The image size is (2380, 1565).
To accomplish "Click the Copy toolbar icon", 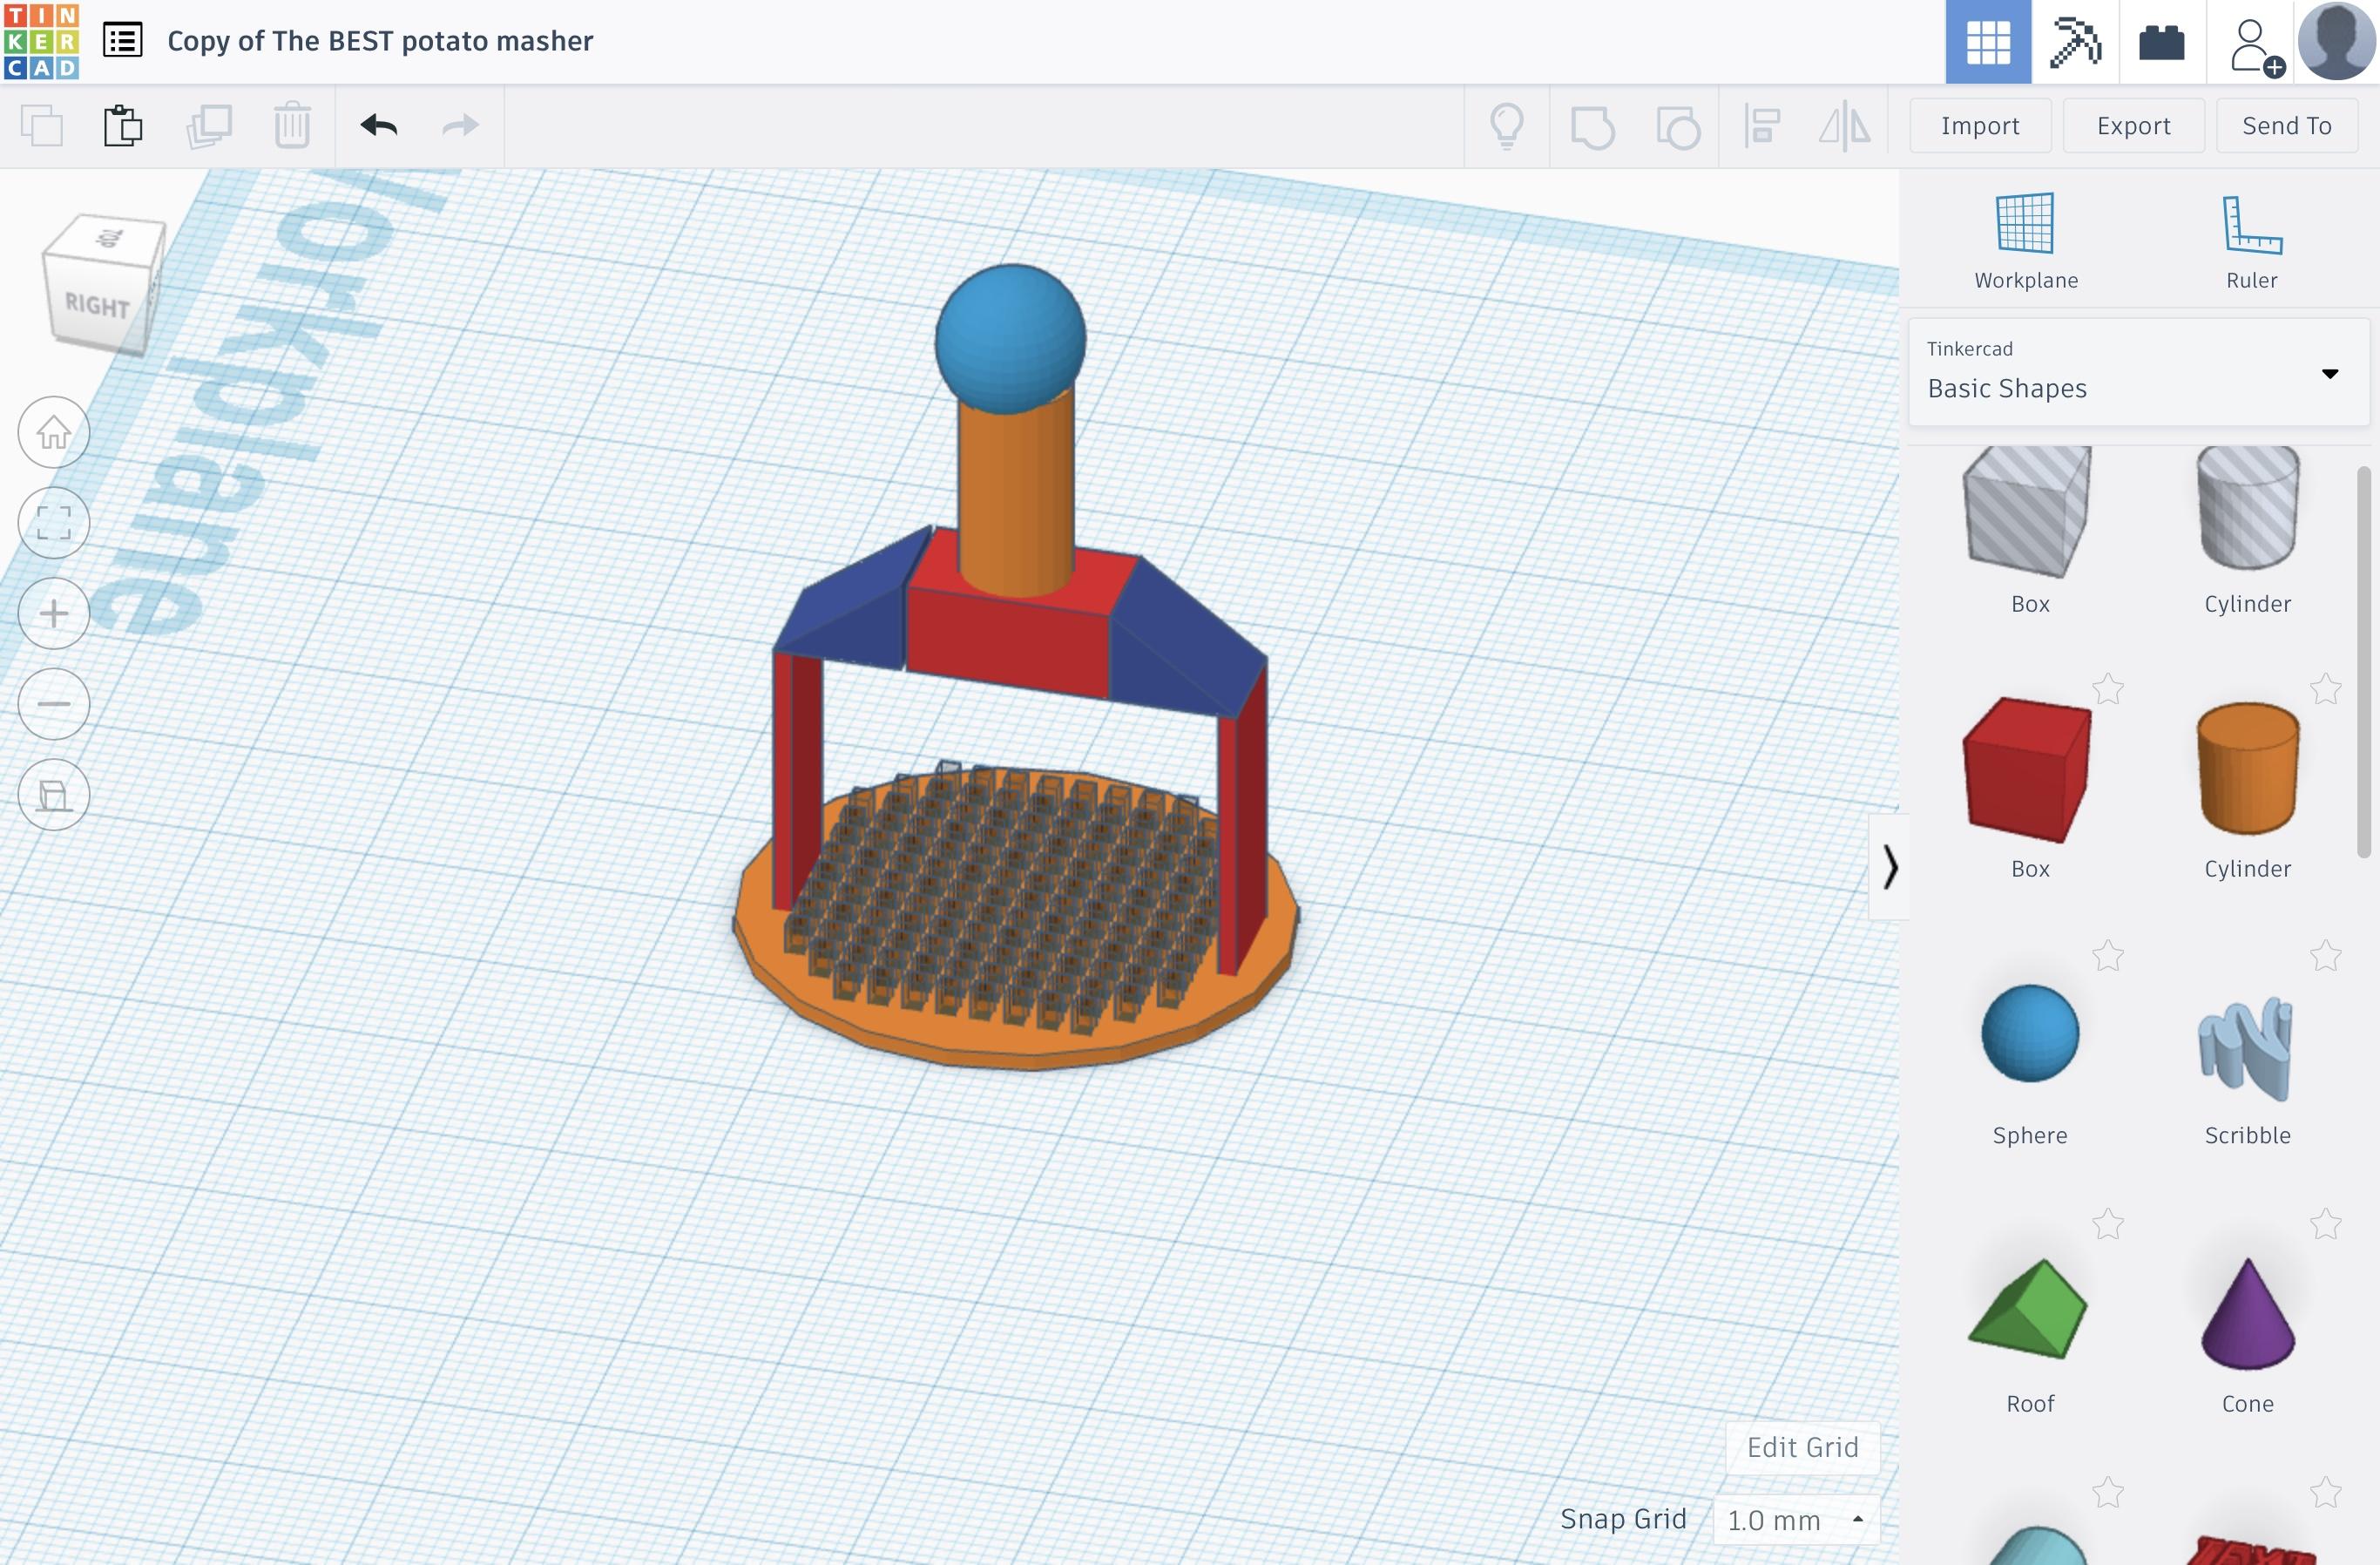I will [x=42, y=126].
